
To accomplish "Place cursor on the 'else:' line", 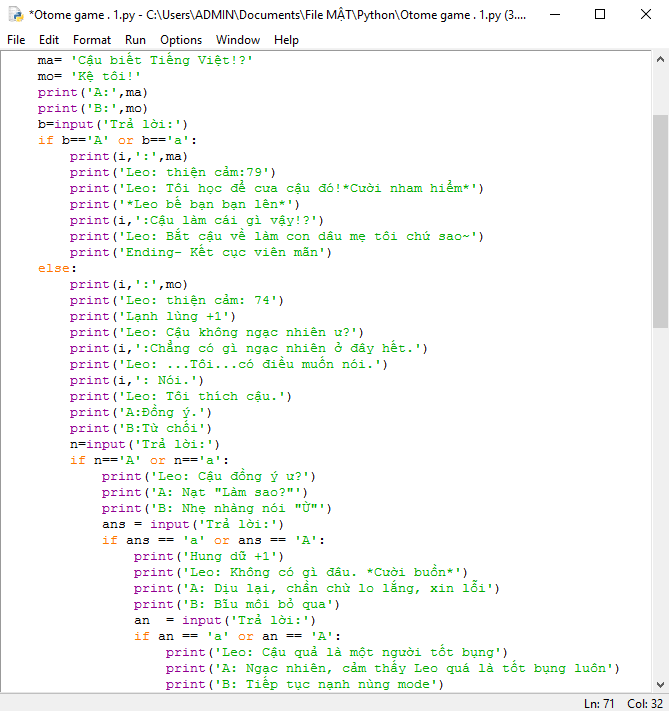I will tap(54, 268).
